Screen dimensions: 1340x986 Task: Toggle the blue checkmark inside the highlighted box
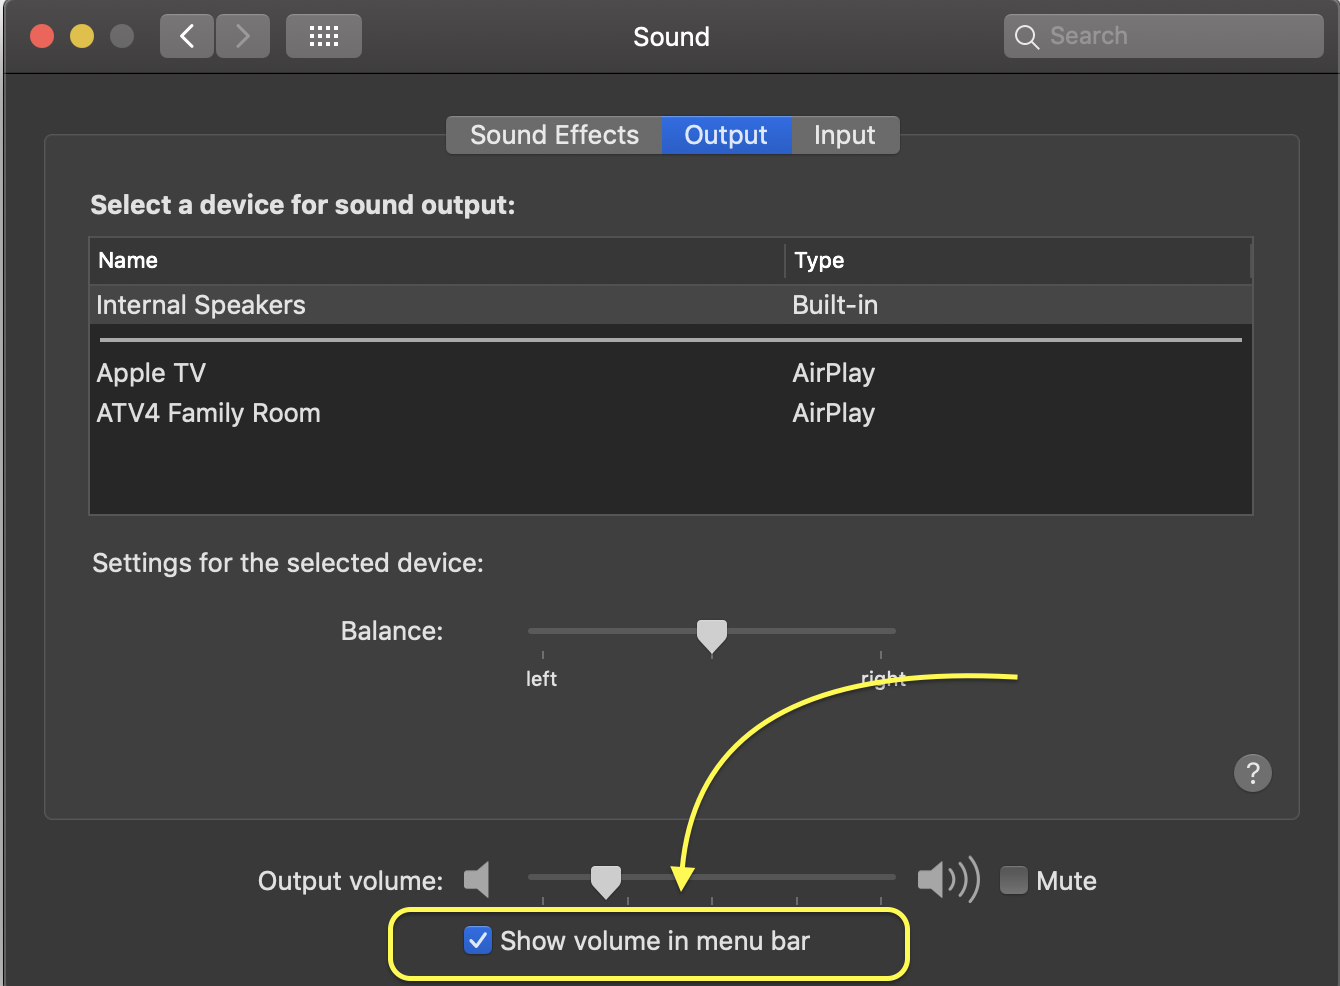(x=478, y=940)
